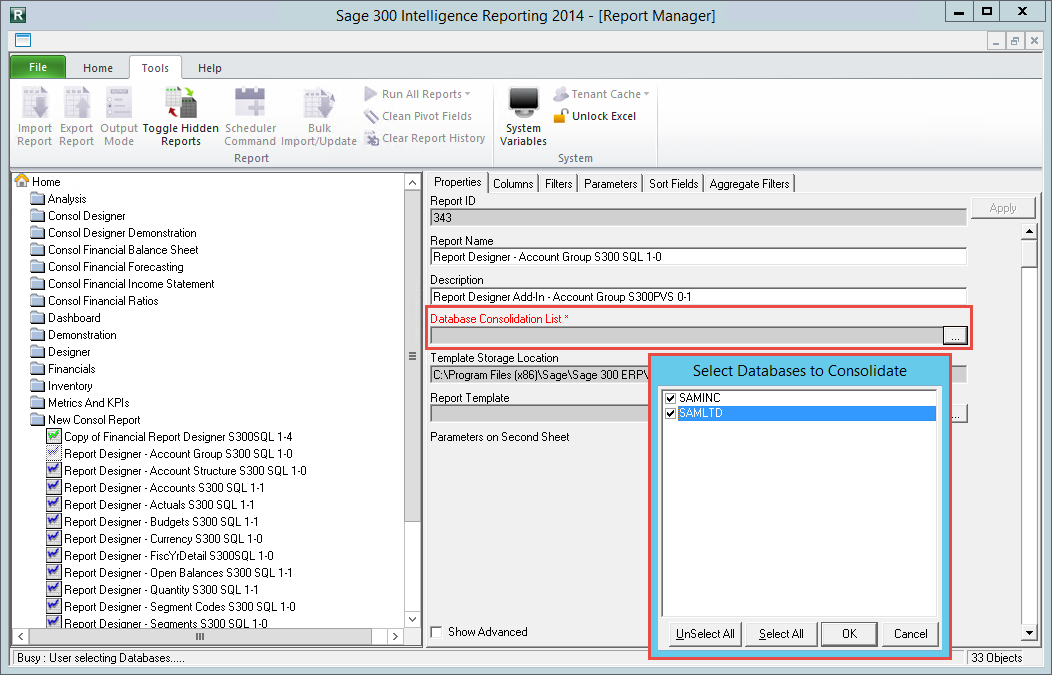This screenshot has height=675, width=1052.
Task: Open the Help ribbon tab
Action: click(210, 68)
